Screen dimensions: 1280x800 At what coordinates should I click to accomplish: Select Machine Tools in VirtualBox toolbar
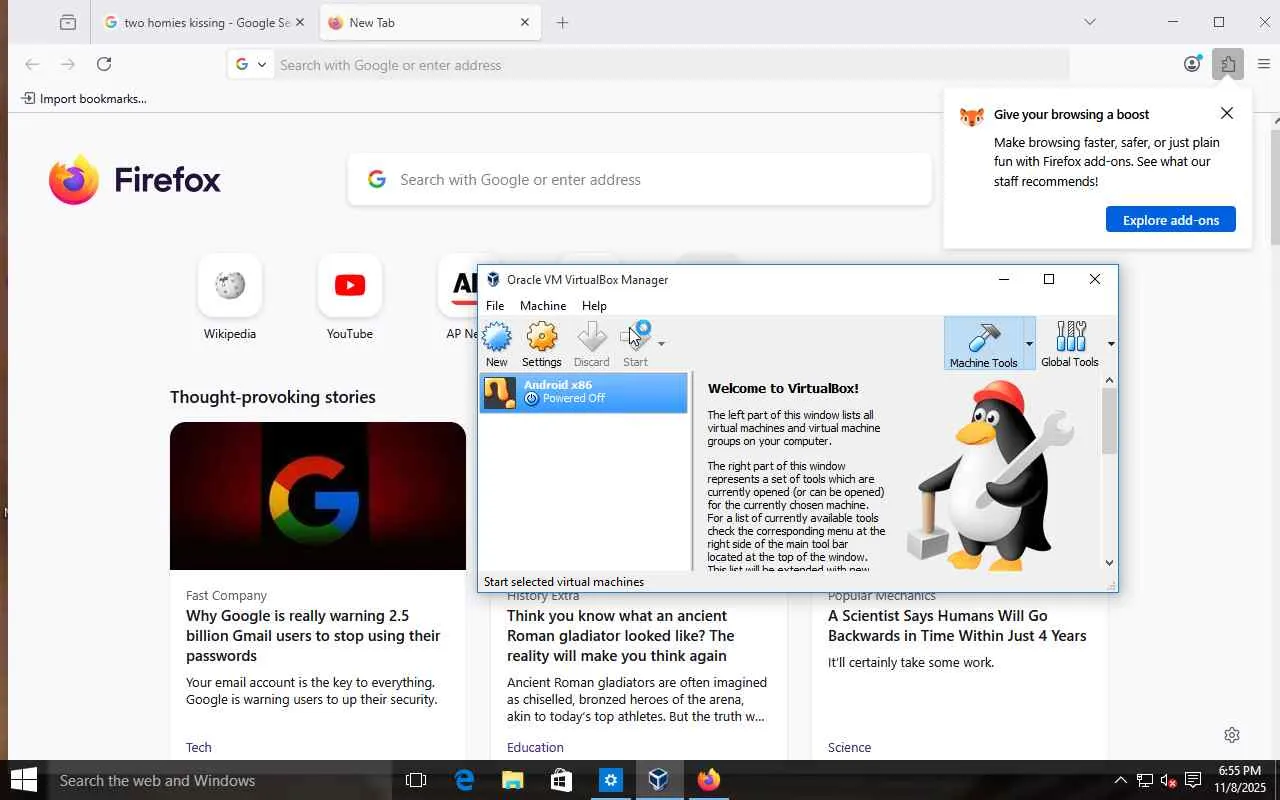[983, 345]
